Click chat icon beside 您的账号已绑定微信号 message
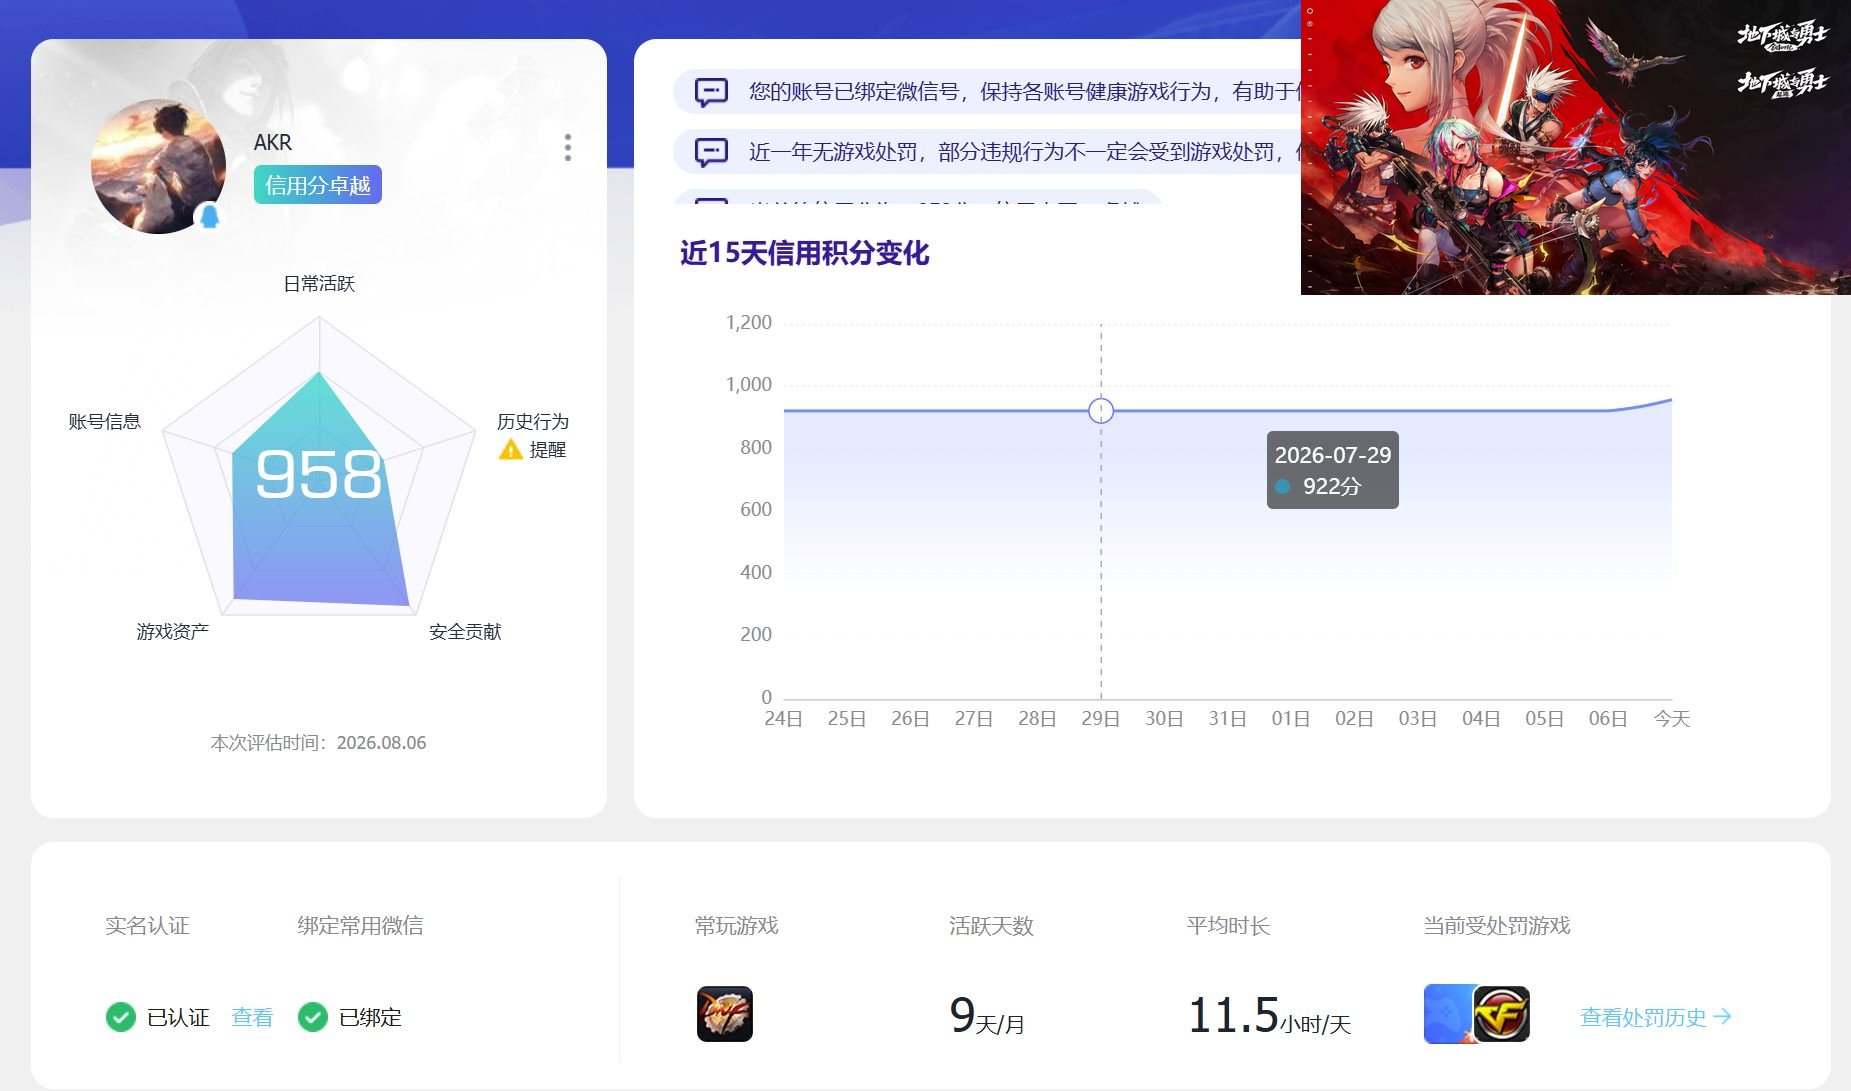This screenshot has width=1851, height=1091. [x=711, y=92]
